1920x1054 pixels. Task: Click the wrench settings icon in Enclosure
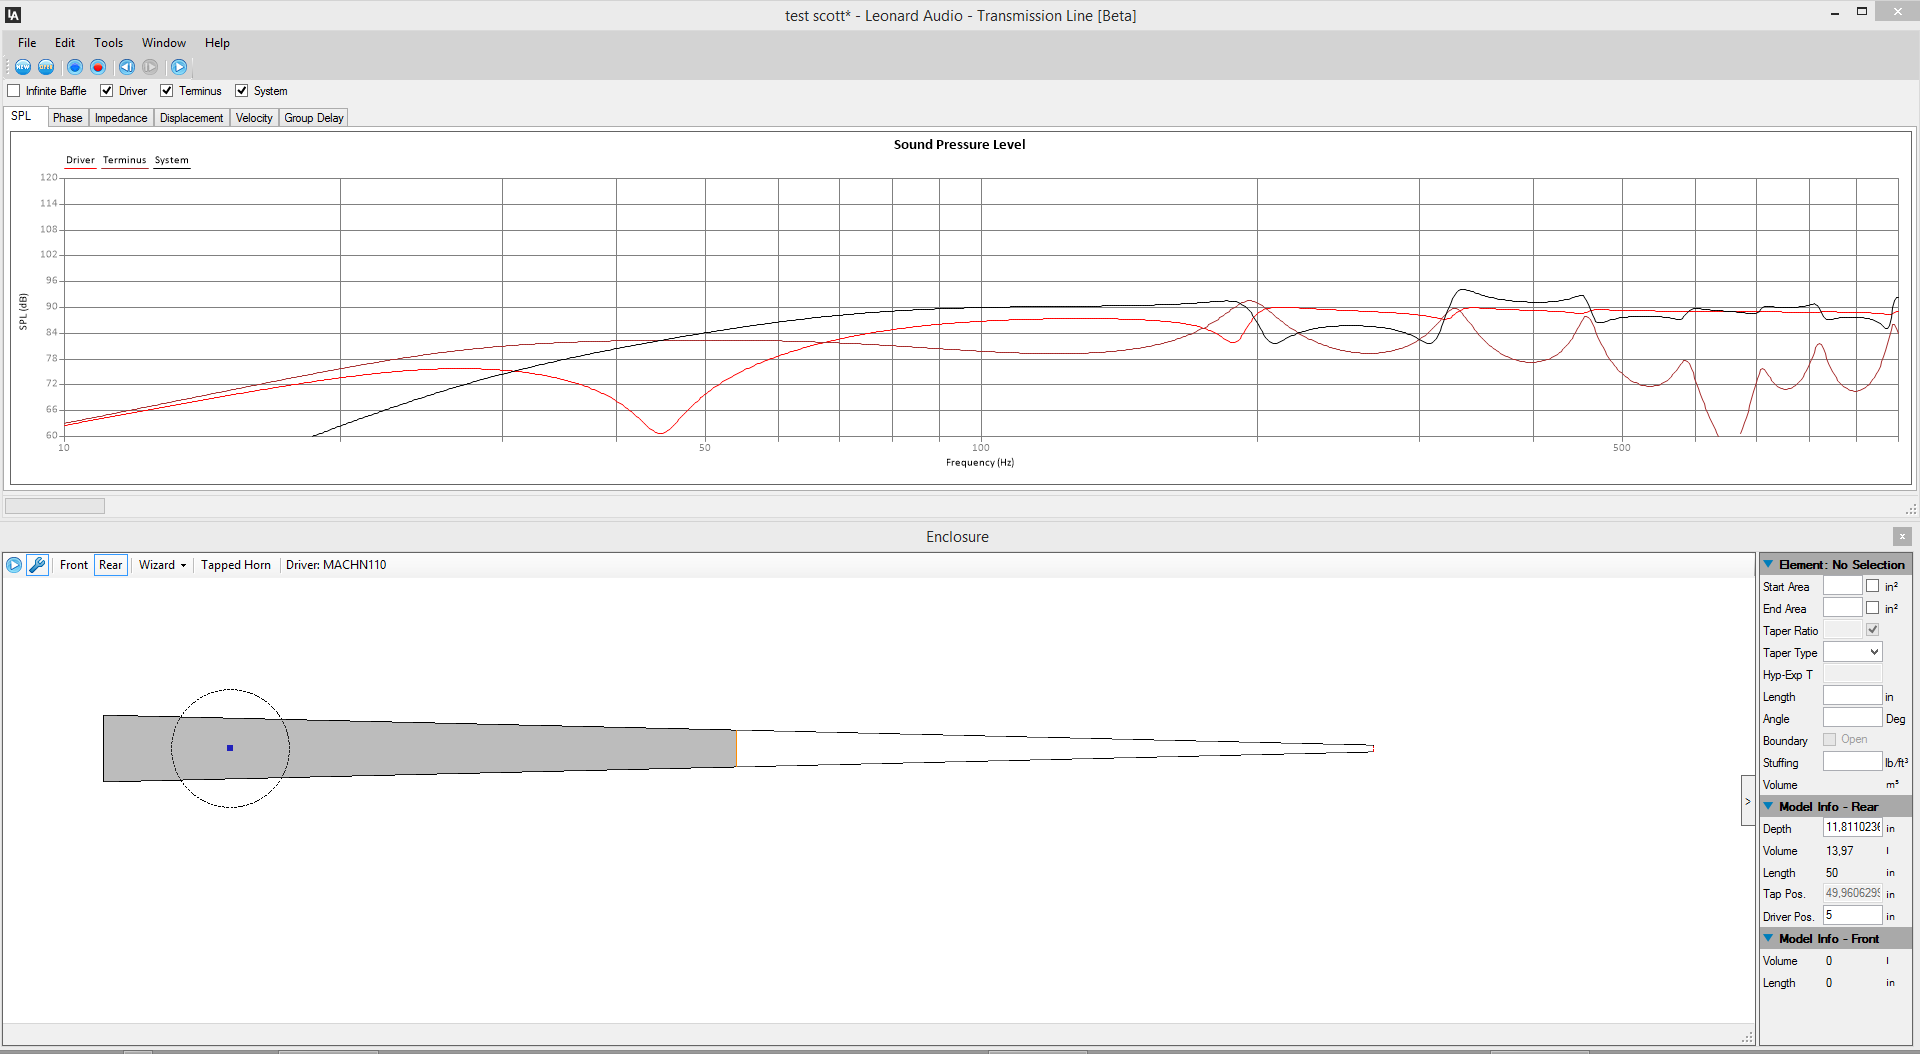(x=37, y=565)
